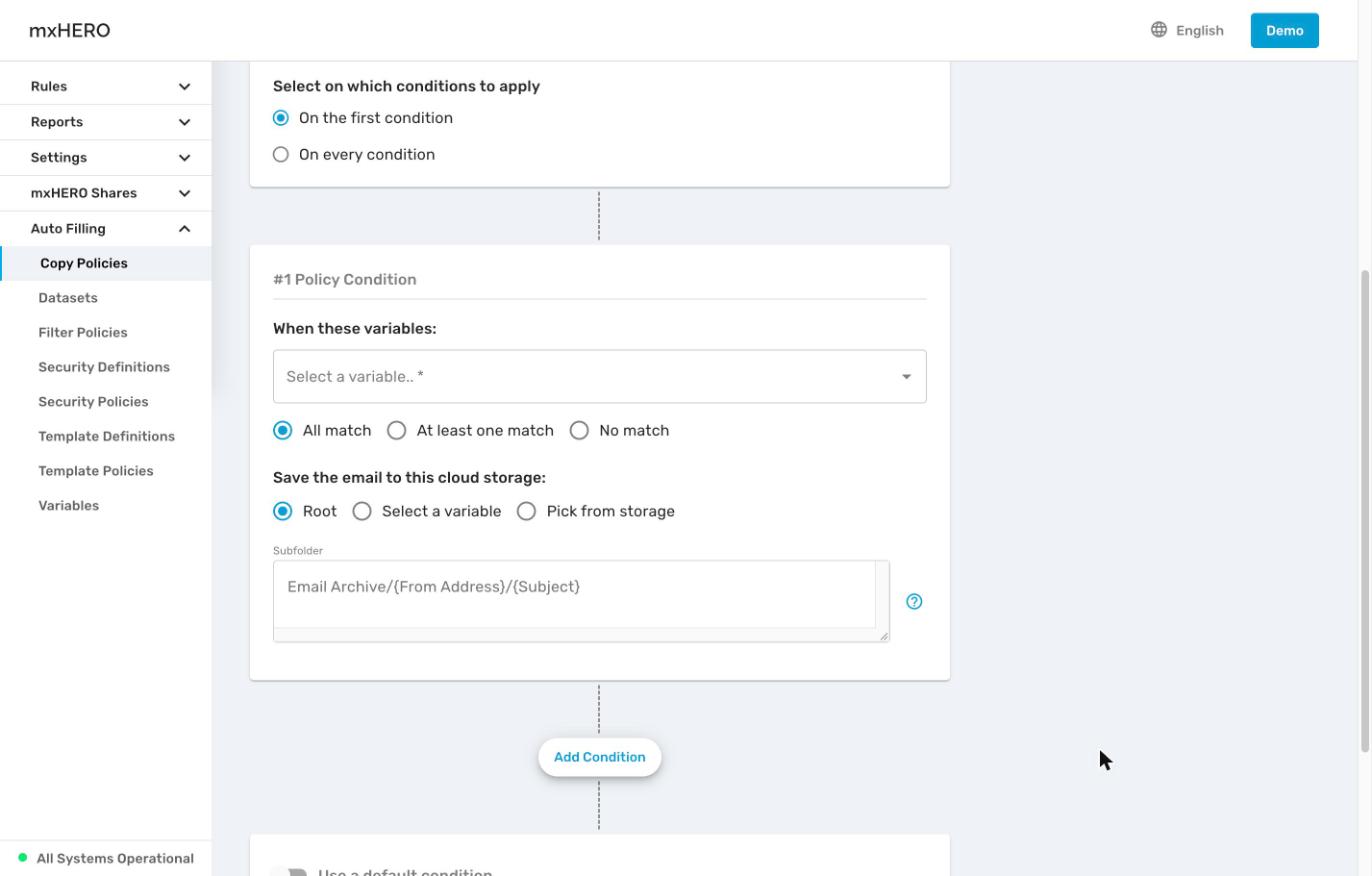1372x876 pixels.
Task: Expand the mxHERO Shares section
Action: tap(106, 193)
